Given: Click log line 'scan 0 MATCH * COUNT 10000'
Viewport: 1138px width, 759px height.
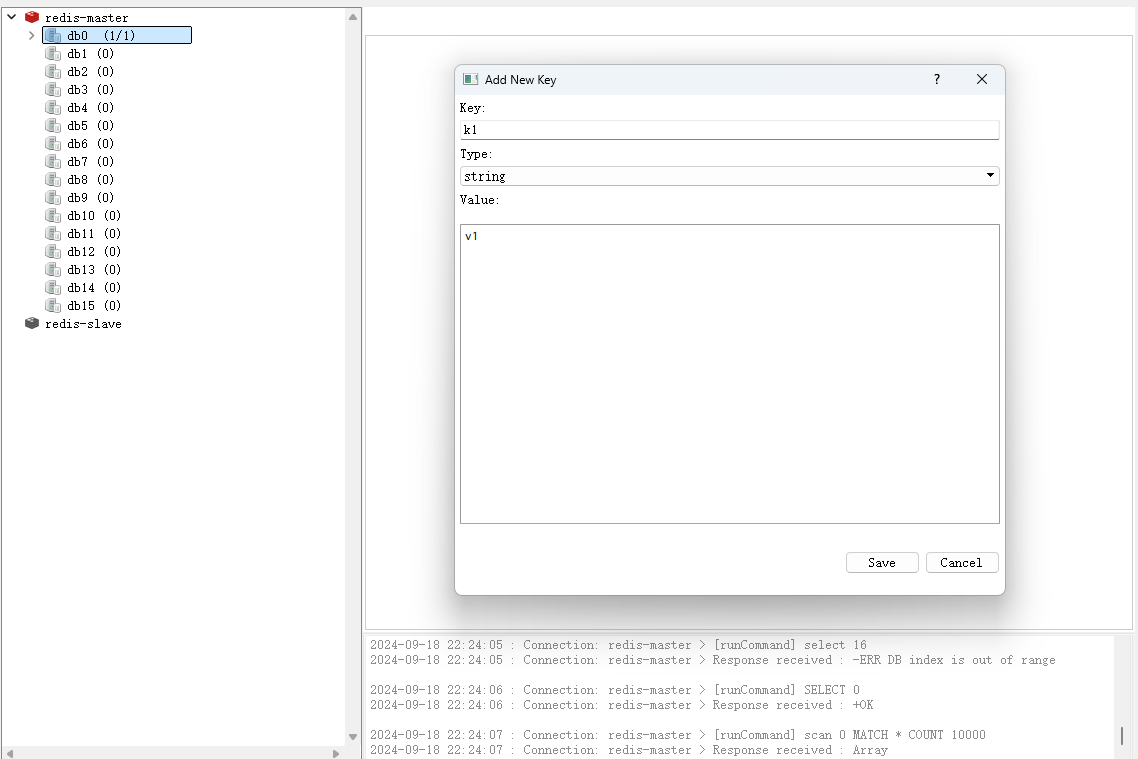Looking at the screenshot, I should click(678, 735).
